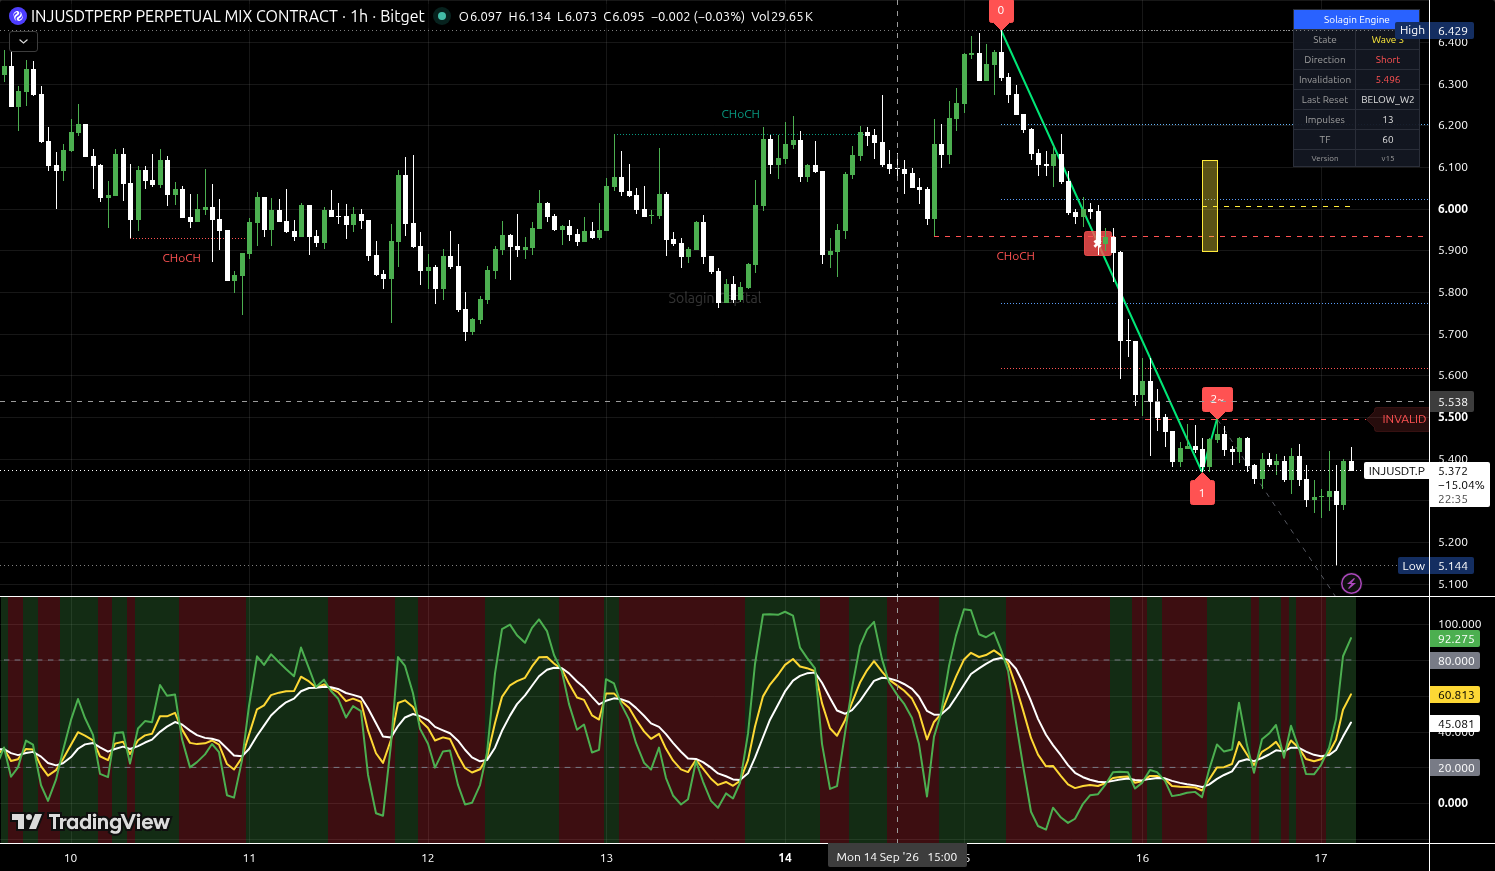Click the High 6.429 price label
This screenshot has height=871, width=1495.
[1435, 31]
